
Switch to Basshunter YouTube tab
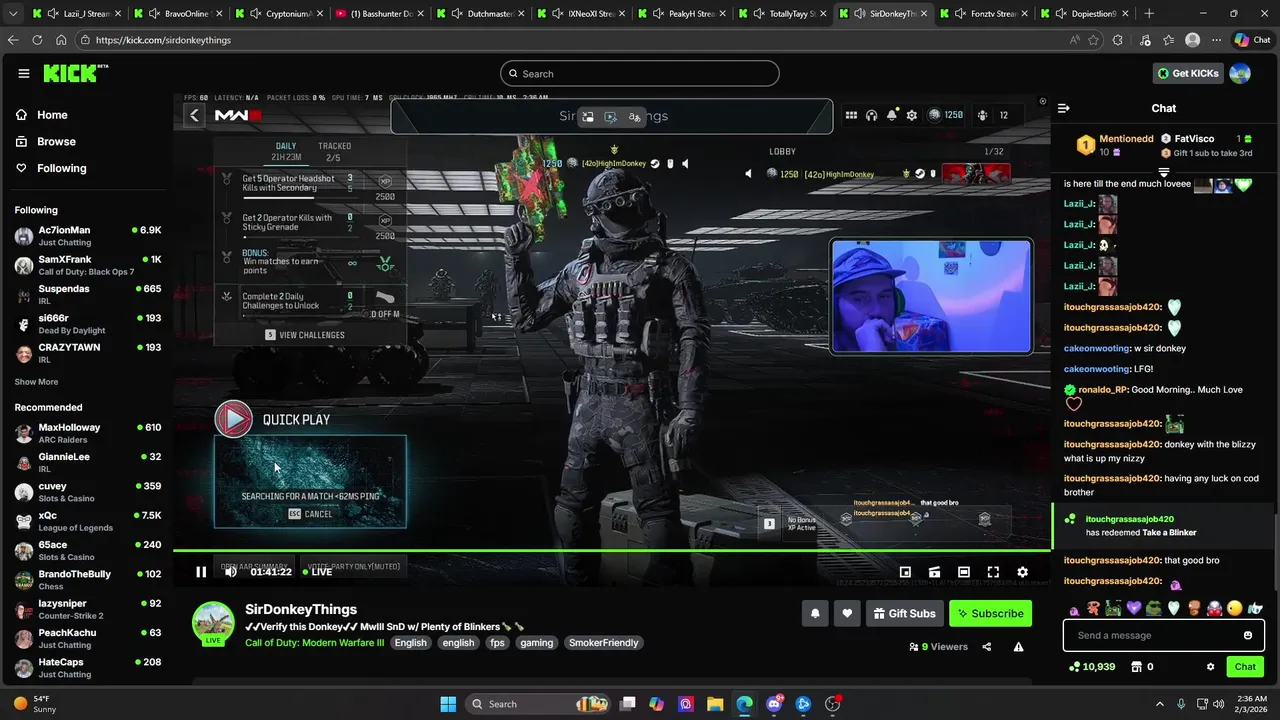click(381, 14)
